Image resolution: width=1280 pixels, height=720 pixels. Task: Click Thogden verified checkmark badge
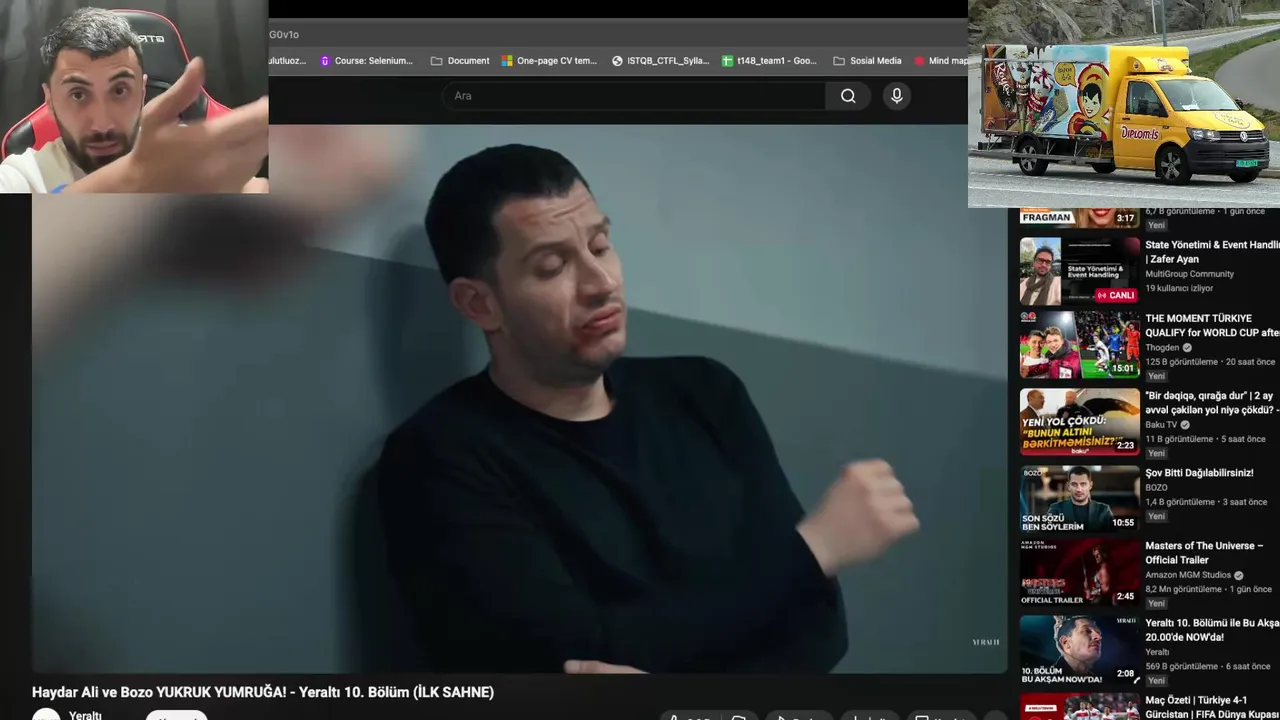coord(1187,348)
